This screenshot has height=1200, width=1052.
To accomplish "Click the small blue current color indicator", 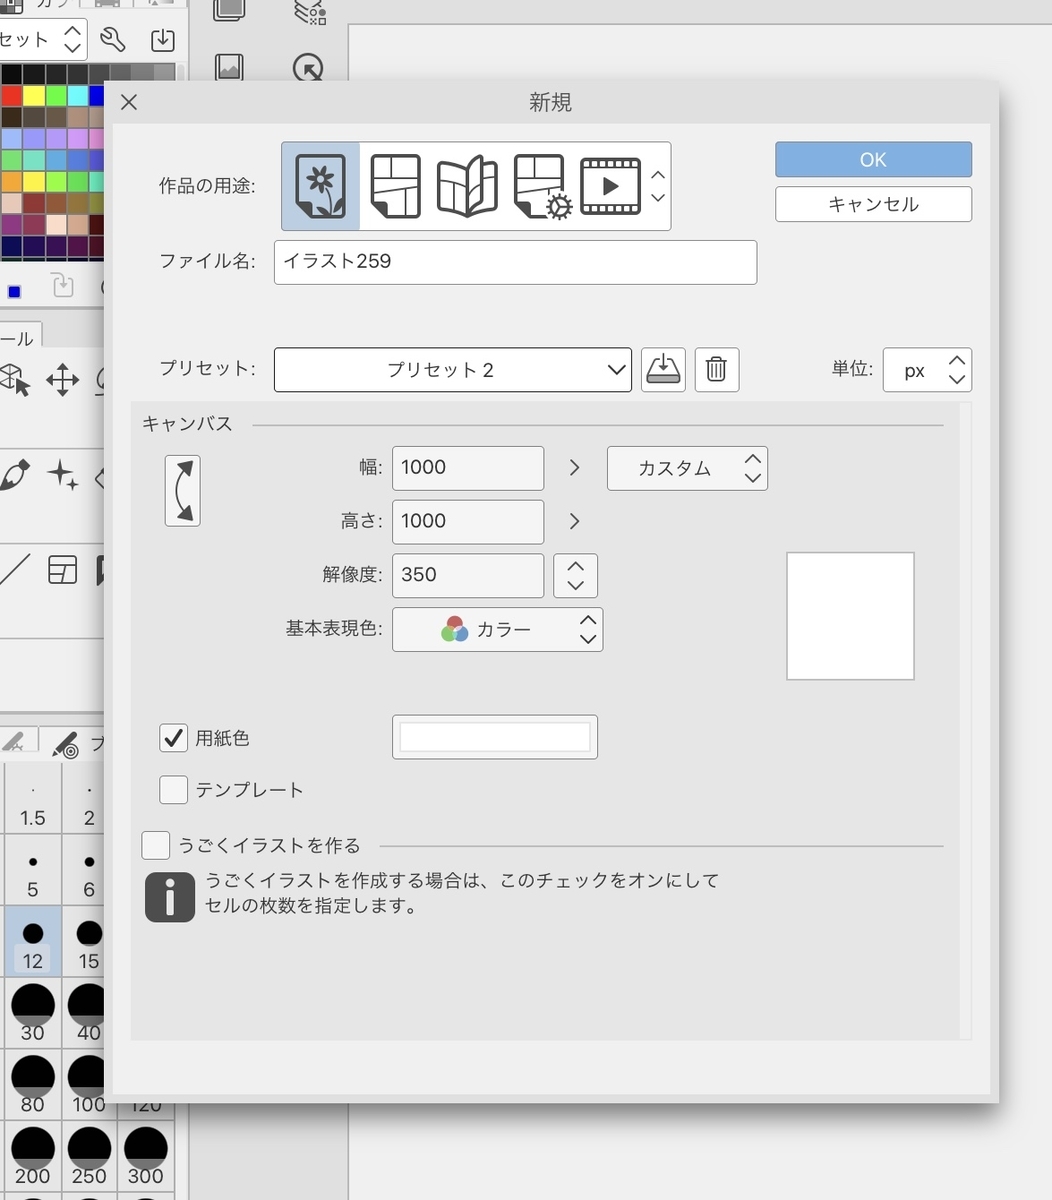I will [x=14, y=292].
